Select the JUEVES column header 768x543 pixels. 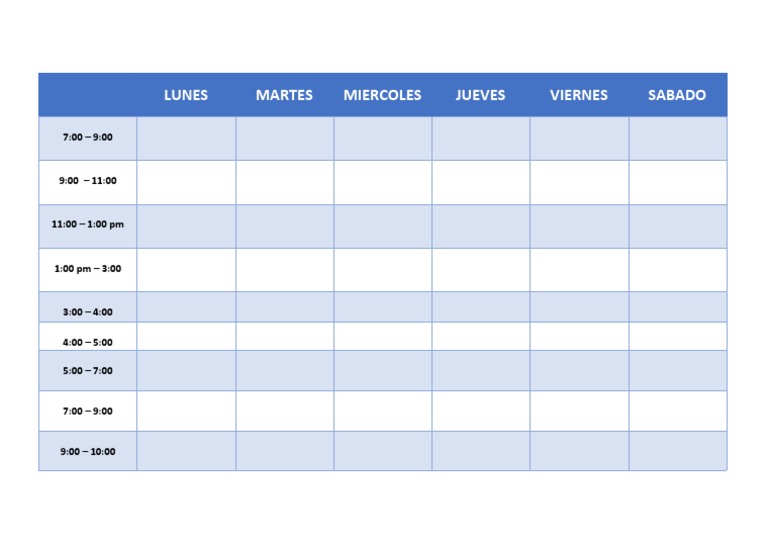(480, 95)
